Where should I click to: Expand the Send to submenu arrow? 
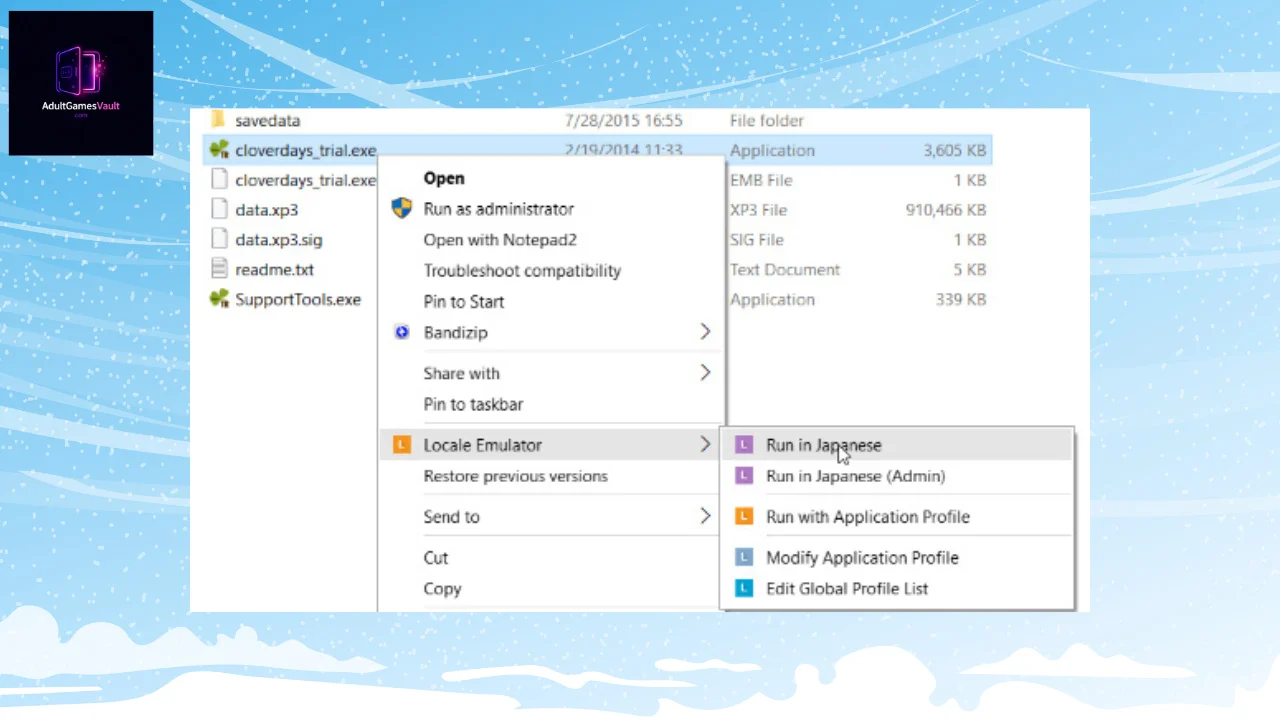coord(705,517)
